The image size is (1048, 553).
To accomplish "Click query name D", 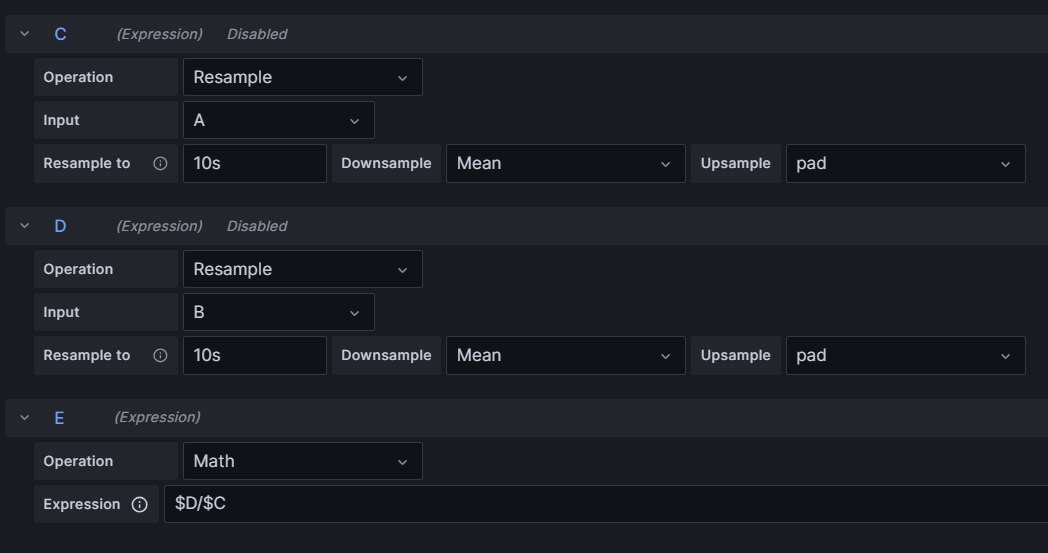I will [x=60, y=226].
